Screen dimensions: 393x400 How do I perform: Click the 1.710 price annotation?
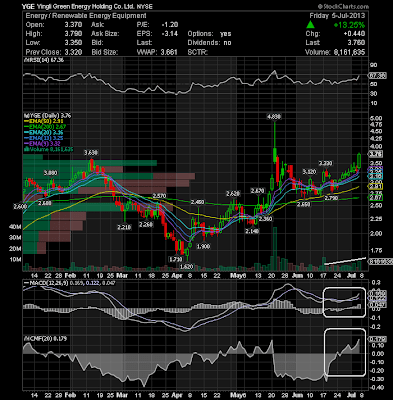tap(176, 259)
